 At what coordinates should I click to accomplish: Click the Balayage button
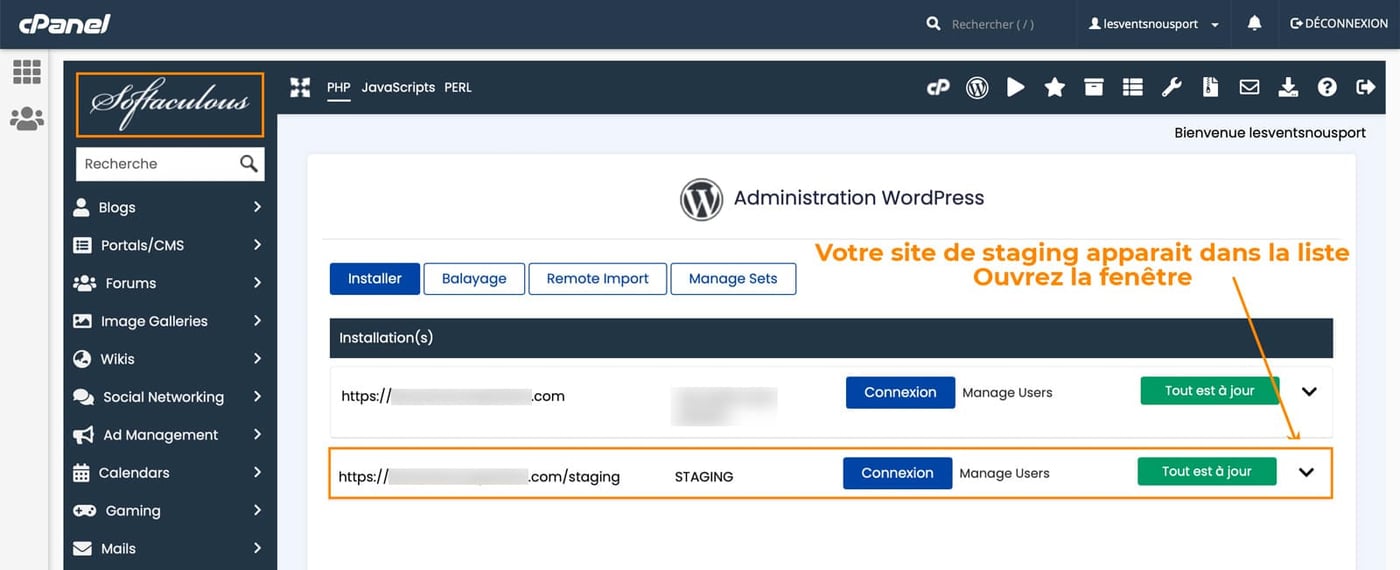(x=474, y=279)
